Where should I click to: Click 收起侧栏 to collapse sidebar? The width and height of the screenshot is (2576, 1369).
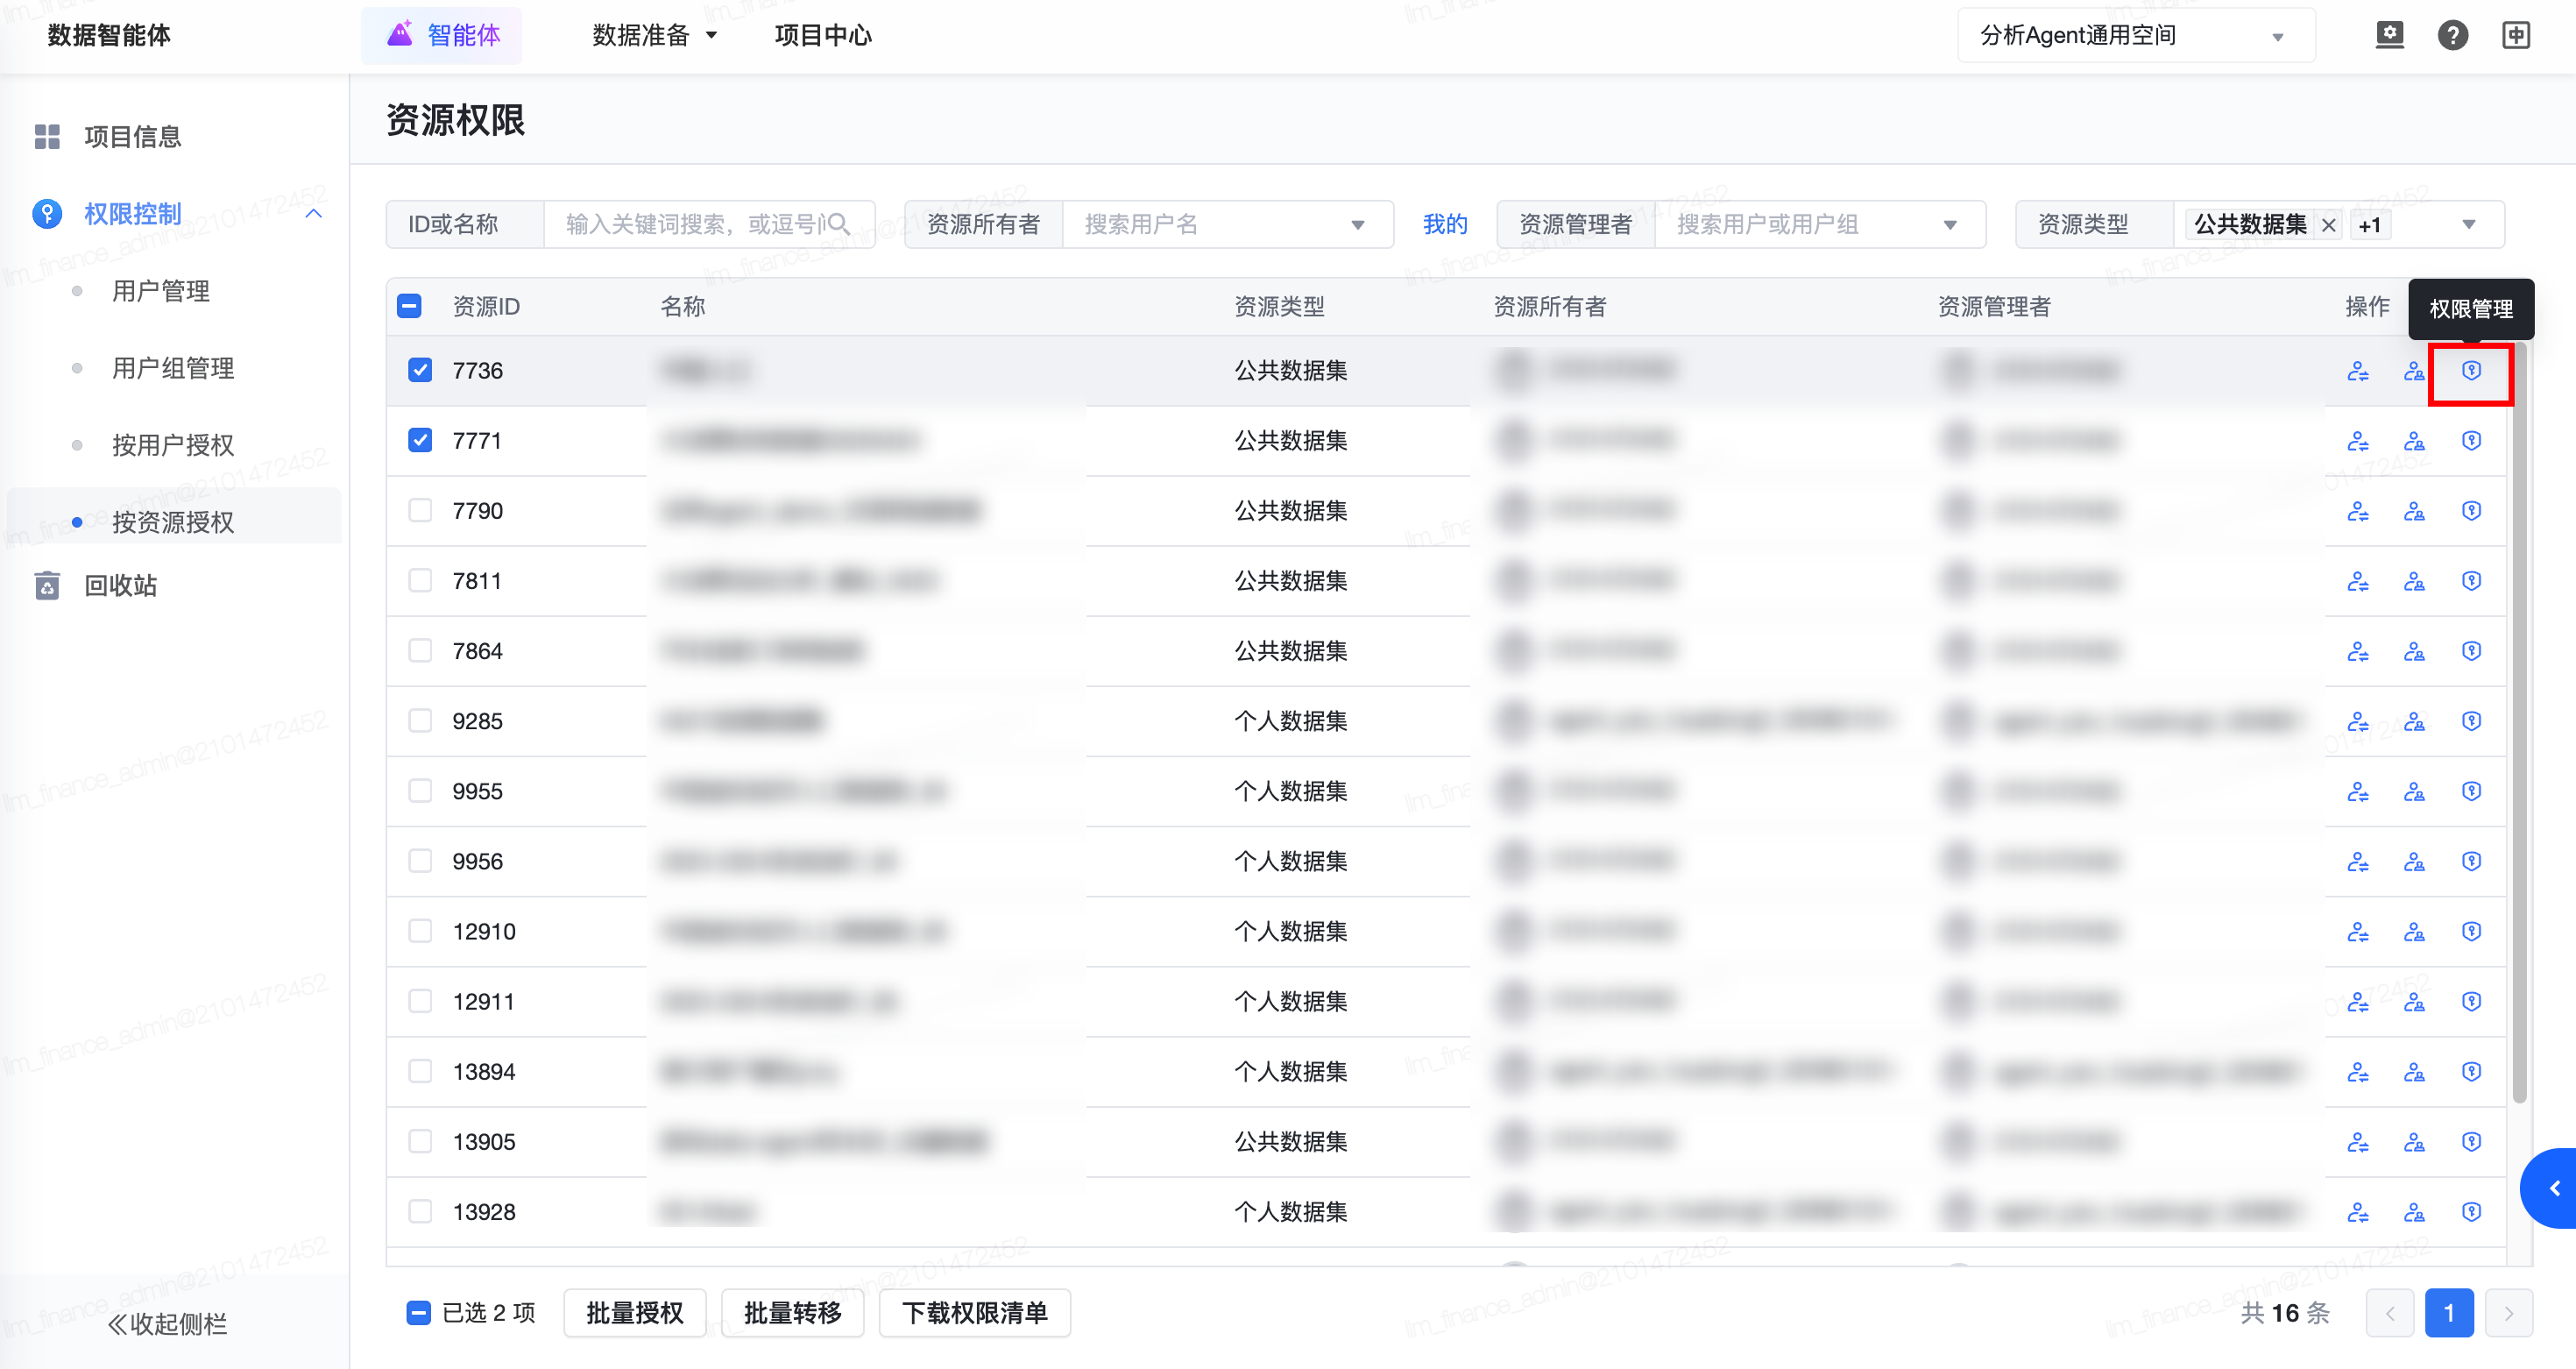pyautogui.click(x=167, y=1324)
